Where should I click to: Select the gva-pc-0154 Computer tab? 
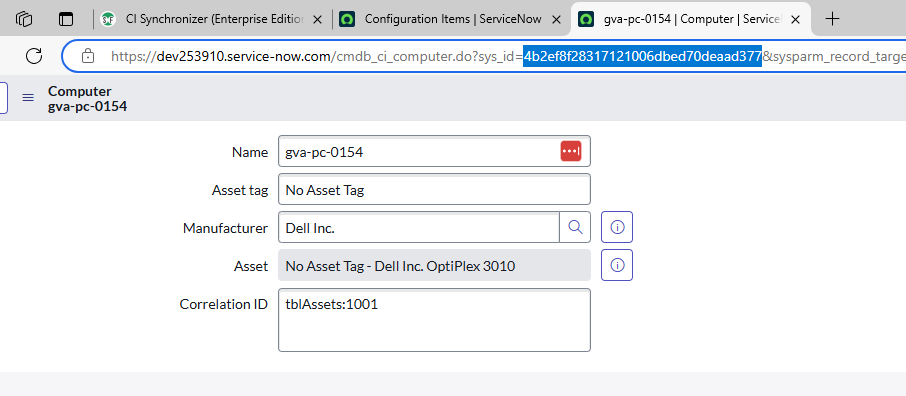pos(691,19)
